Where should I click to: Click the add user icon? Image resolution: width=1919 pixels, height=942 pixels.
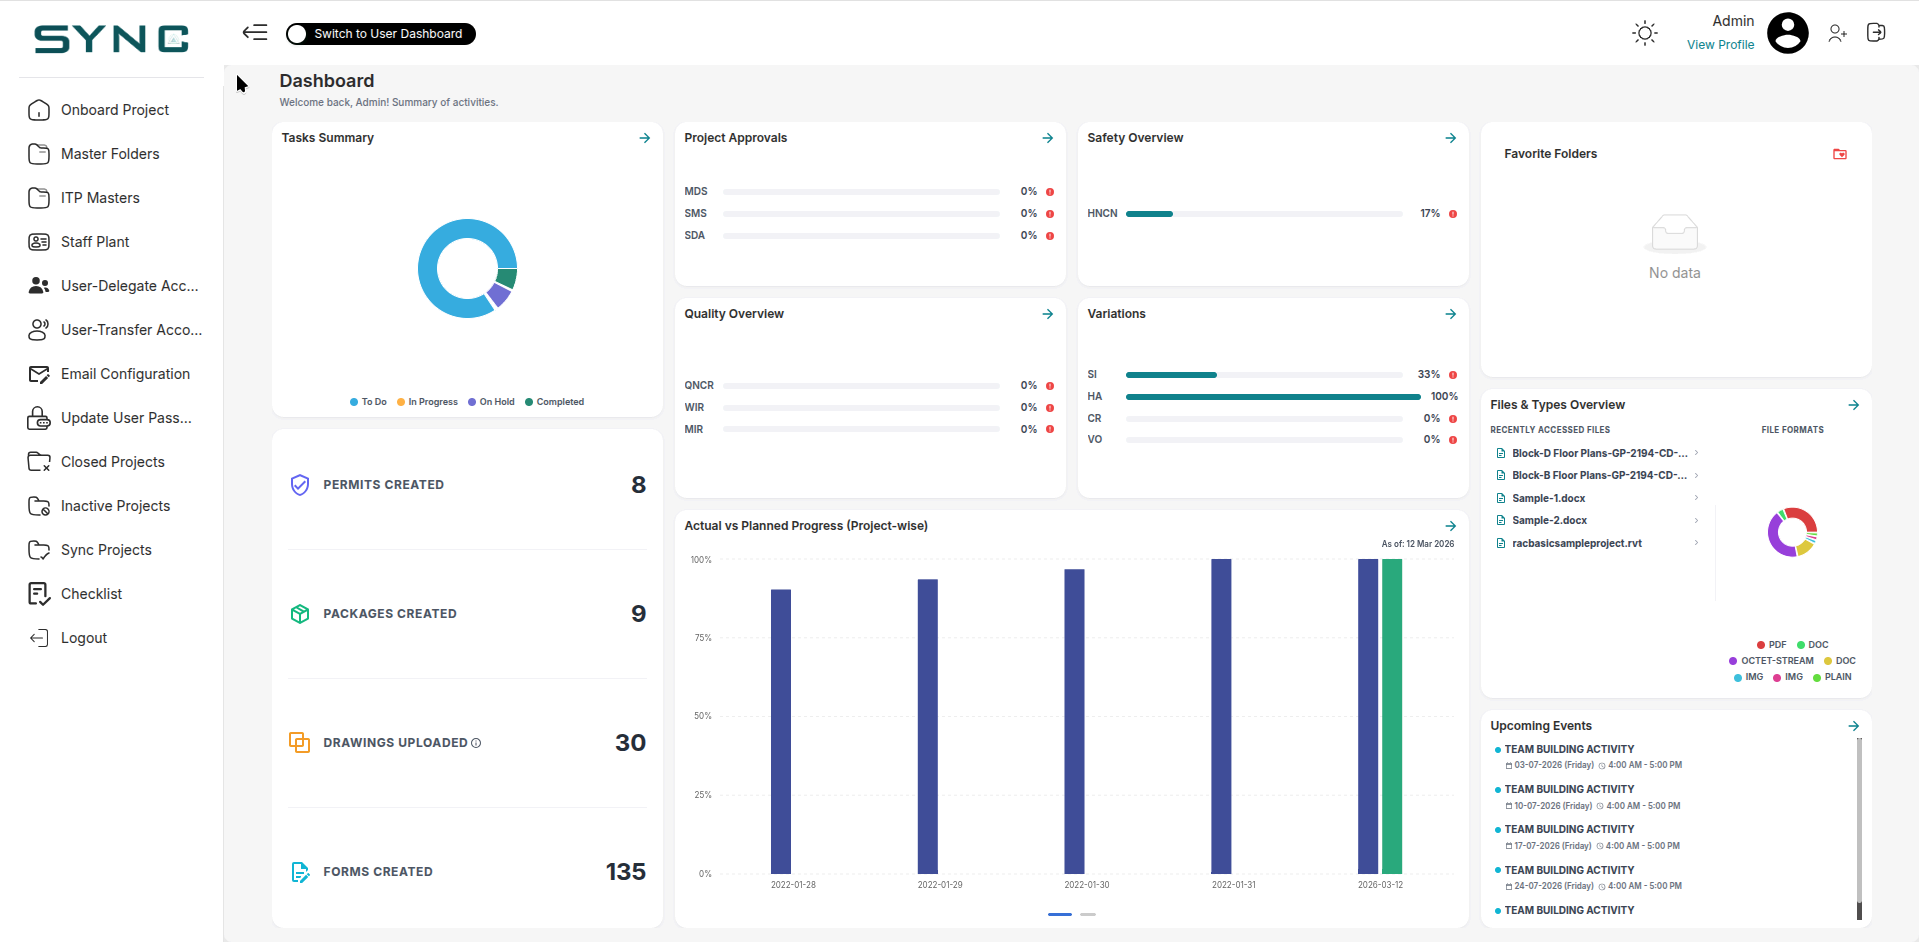[1837, 33]
